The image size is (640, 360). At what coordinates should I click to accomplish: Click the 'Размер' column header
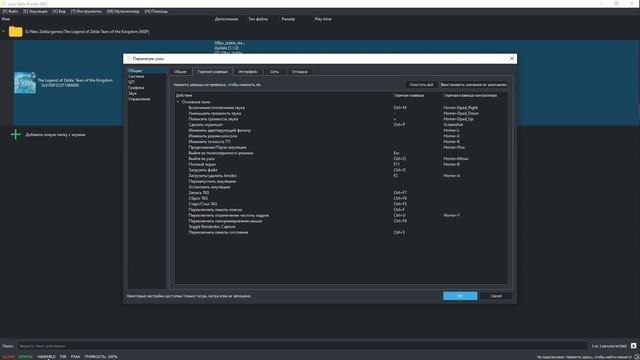(288, 19)
